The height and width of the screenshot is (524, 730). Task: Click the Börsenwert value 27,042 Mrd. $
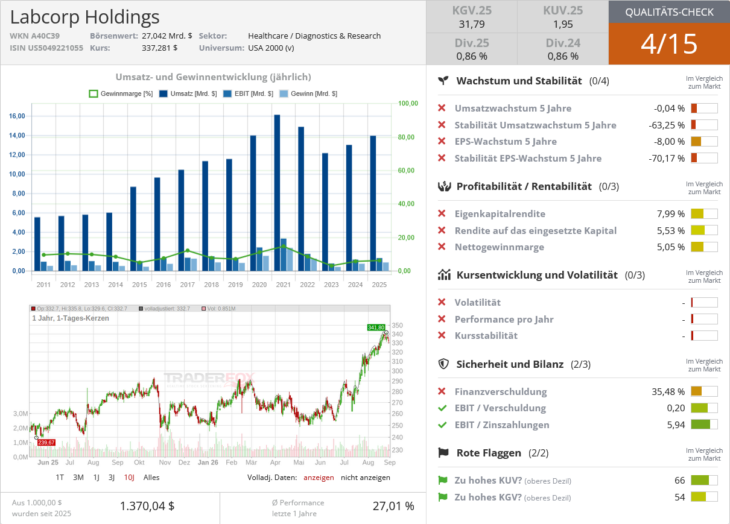pyautogui.click(x=167, y=36)
